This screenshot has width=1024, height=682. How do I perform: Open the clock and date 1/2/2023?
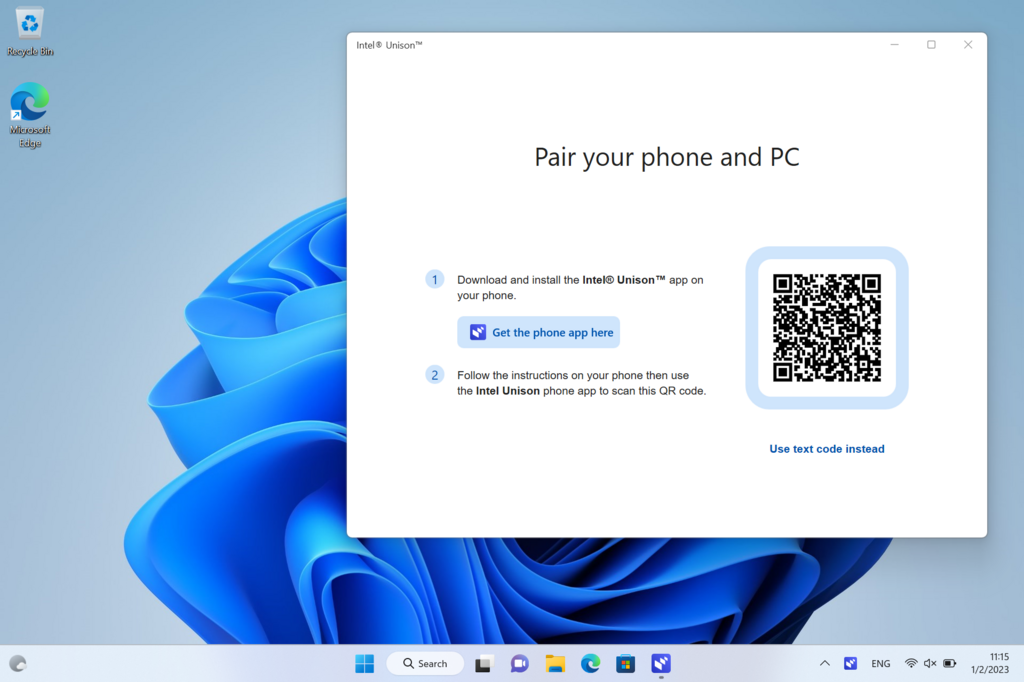[x=990, y=664]
